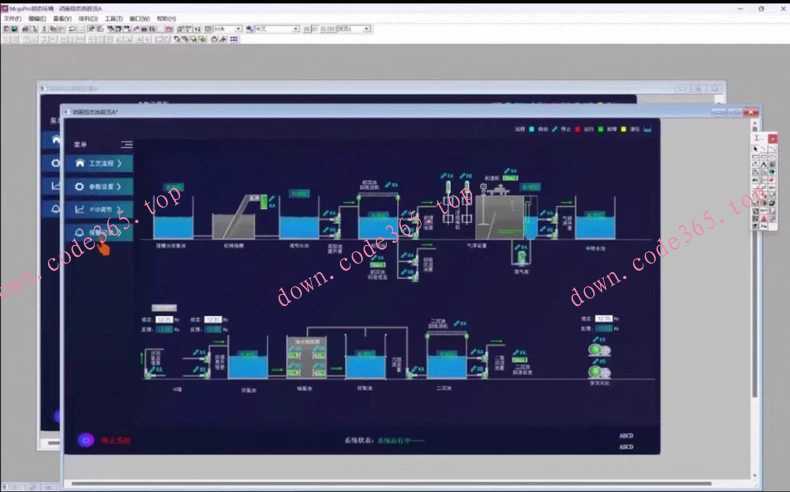The height and width of the screenshot is (492, 790).
Task: Click the 停止系统 button
Action: 116,440
